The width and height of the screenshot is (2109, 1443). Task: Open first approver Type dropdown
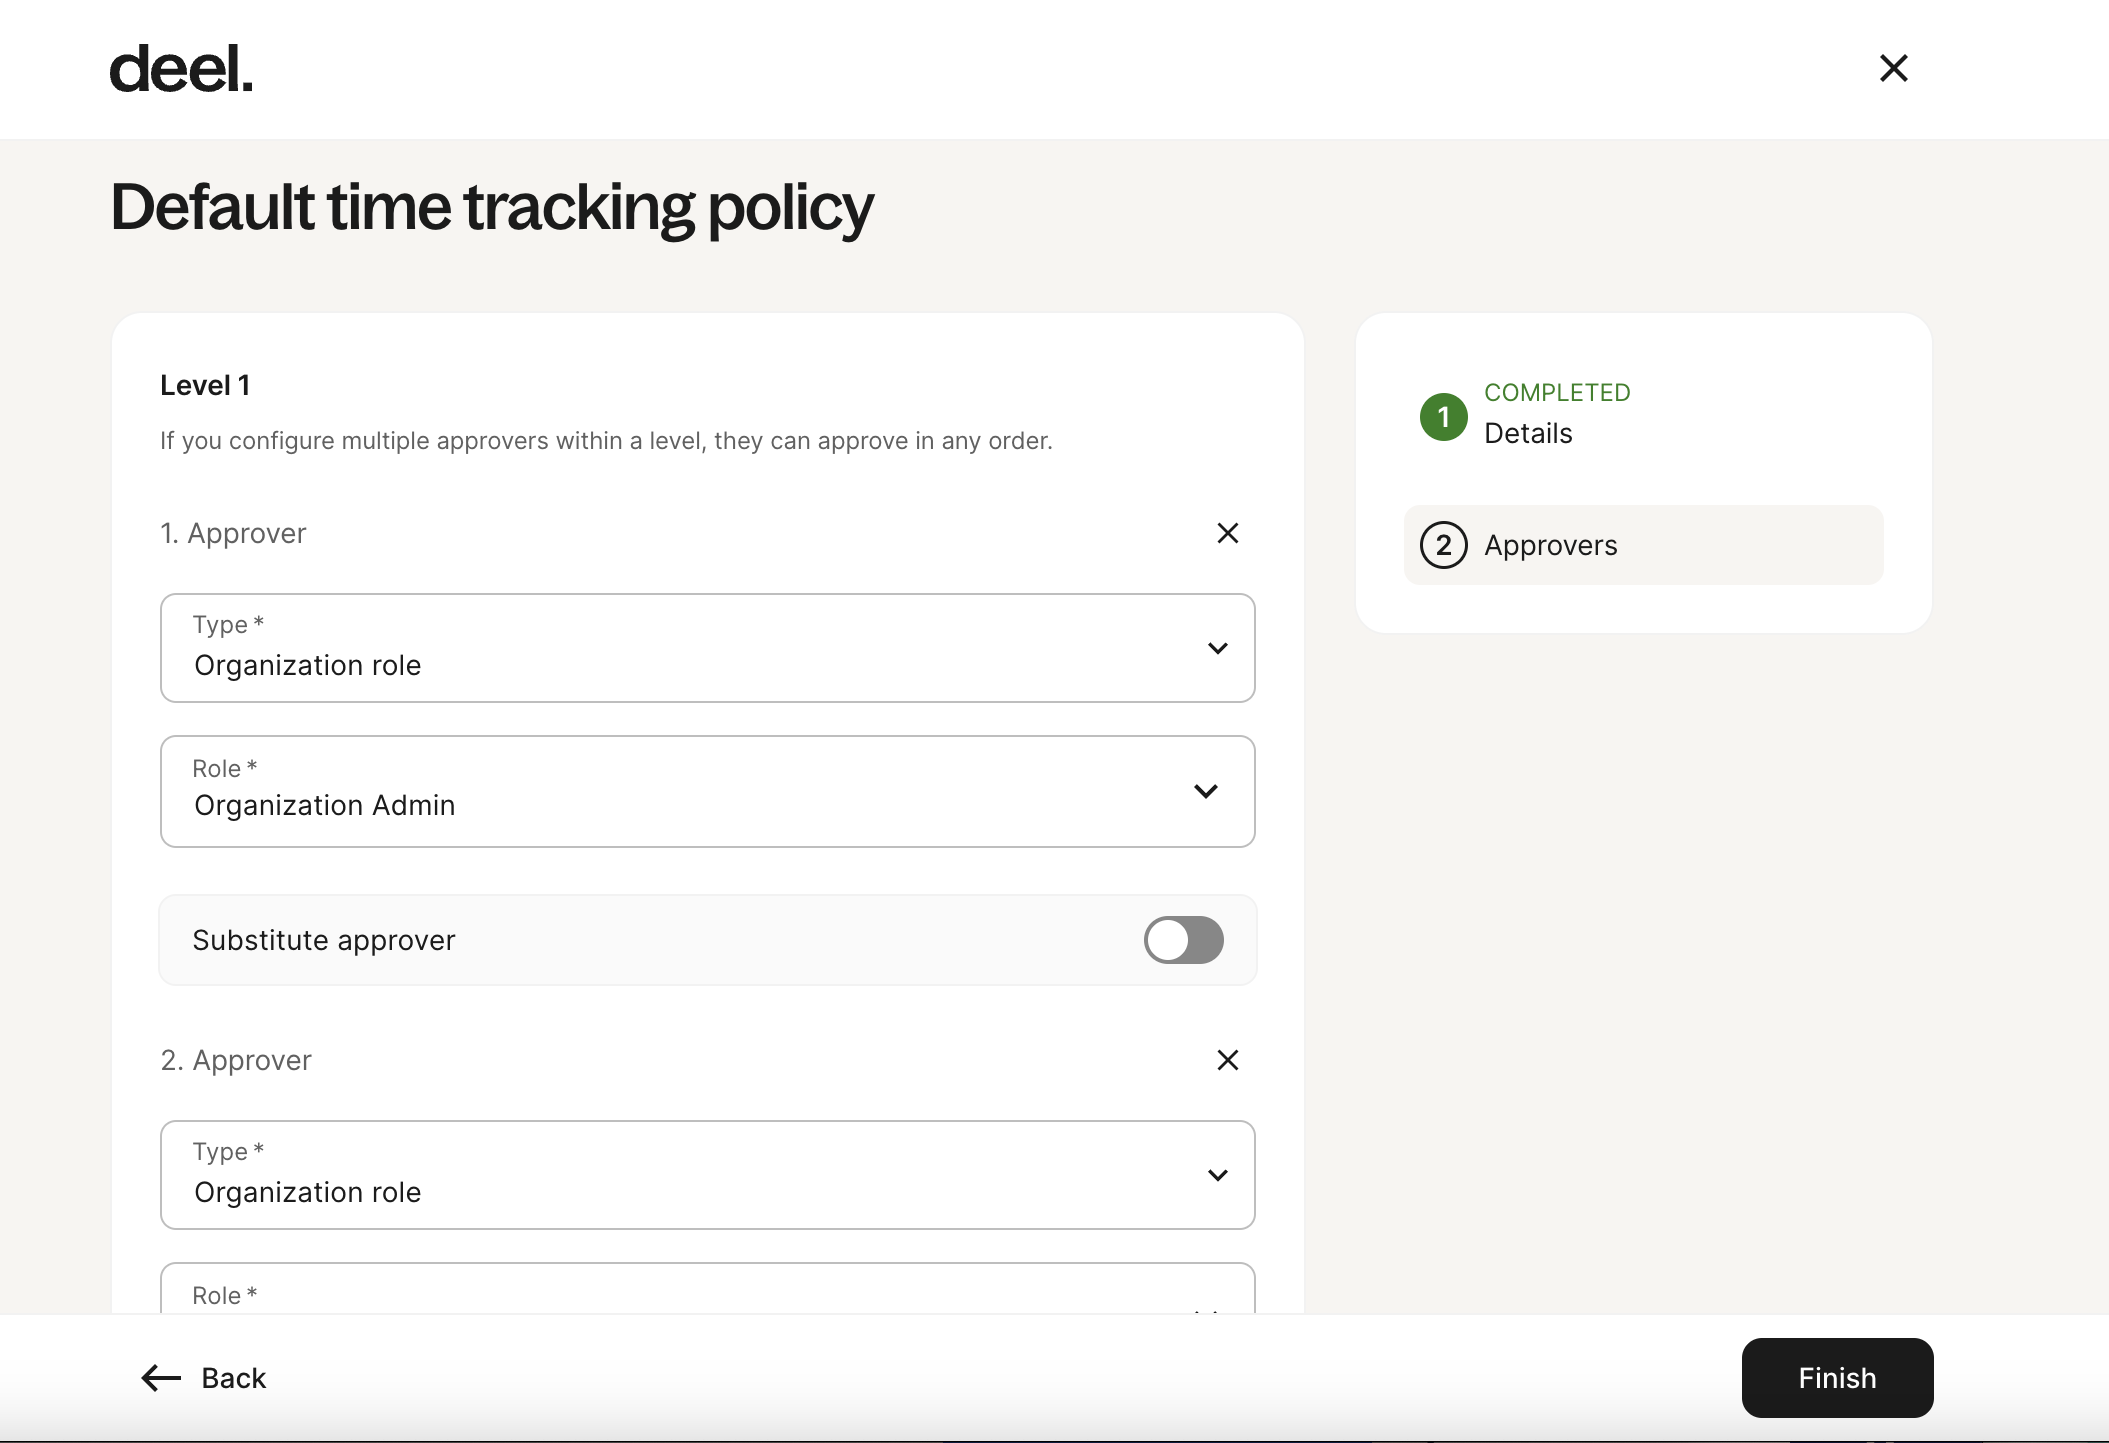coord(707,648)
